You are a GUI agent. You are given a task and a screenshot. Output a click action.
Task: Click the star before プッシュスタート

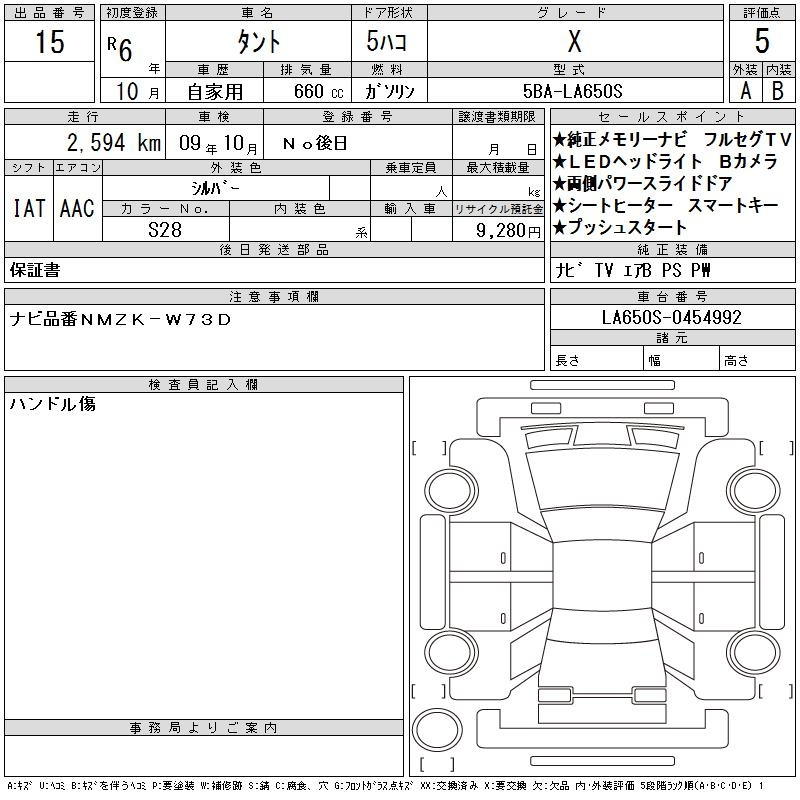click(559, 228)
